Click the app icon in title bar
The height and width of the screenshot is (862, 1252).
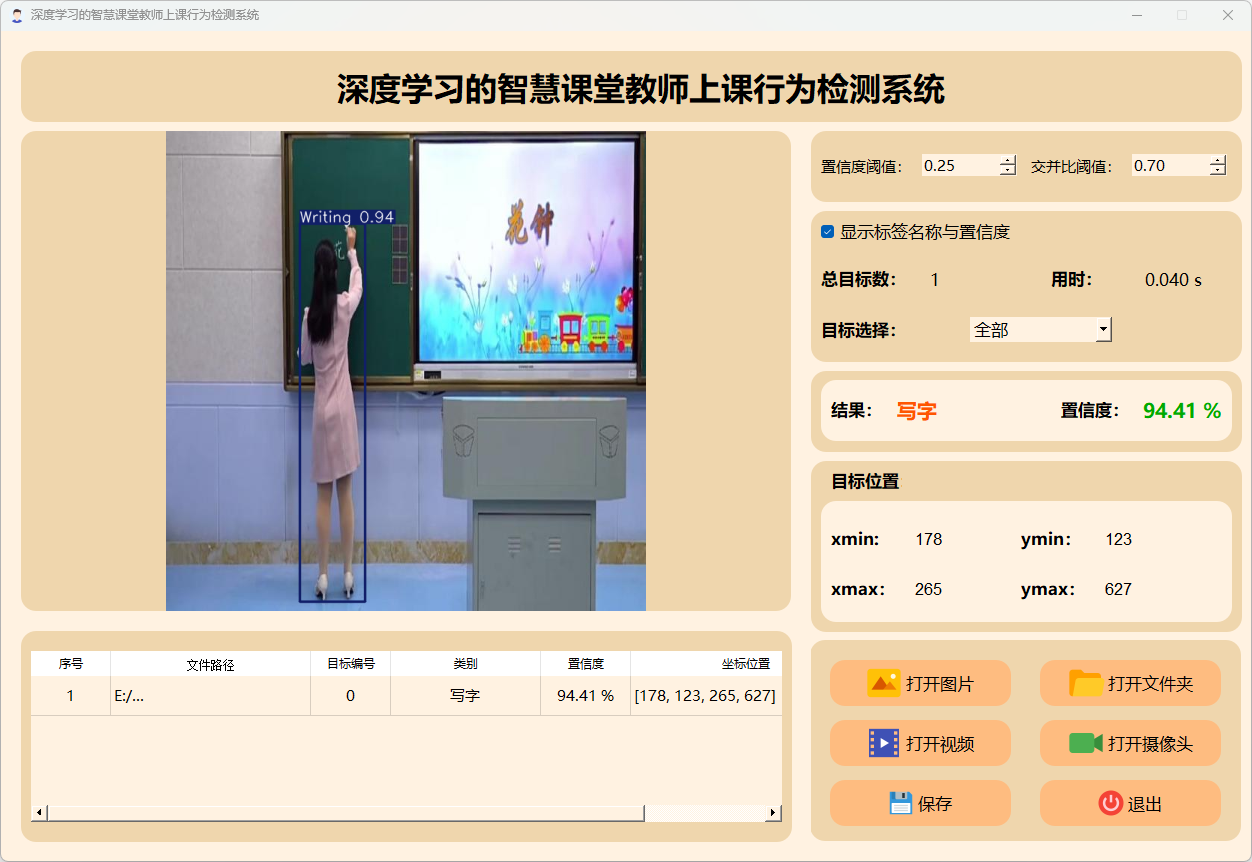(x=16, y=15)
